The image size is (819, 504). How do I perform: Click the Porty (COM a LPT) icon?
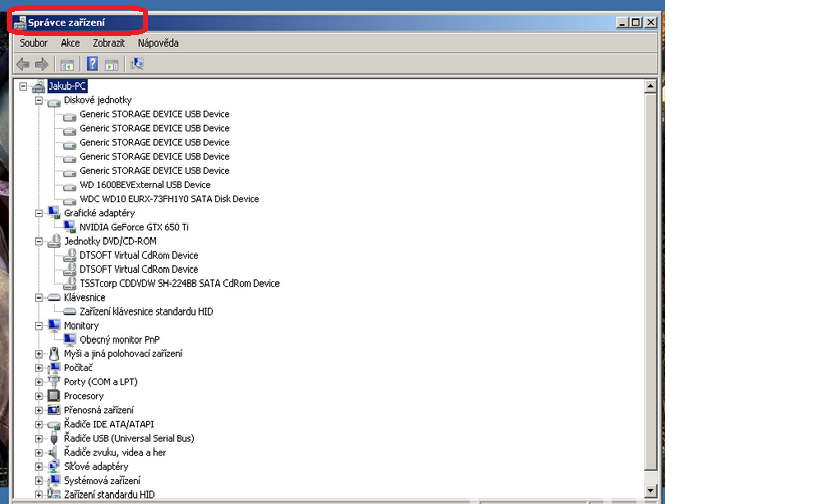click(x=54, y=382)
